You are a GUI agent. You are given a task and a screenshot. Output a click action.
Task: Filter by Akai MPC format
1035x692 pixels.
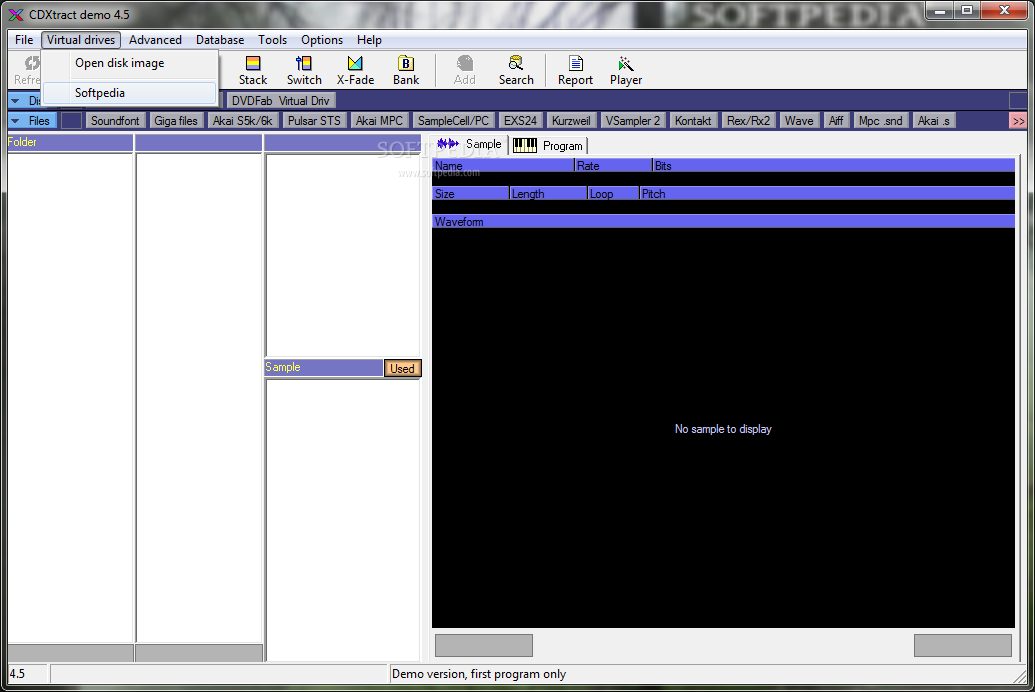[x=379, y=121]
